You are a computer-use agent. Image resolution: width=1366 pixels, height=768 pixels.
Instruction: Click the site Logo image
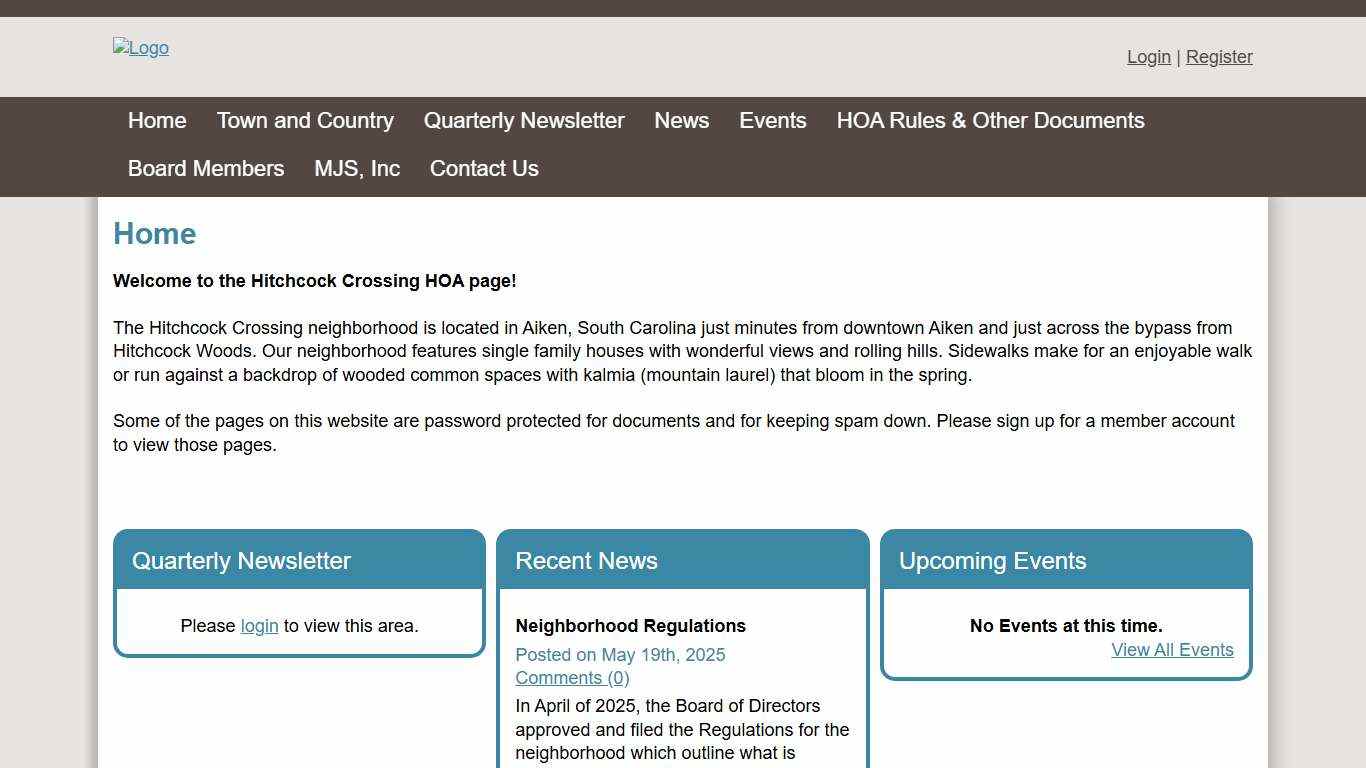click(141, 48)
